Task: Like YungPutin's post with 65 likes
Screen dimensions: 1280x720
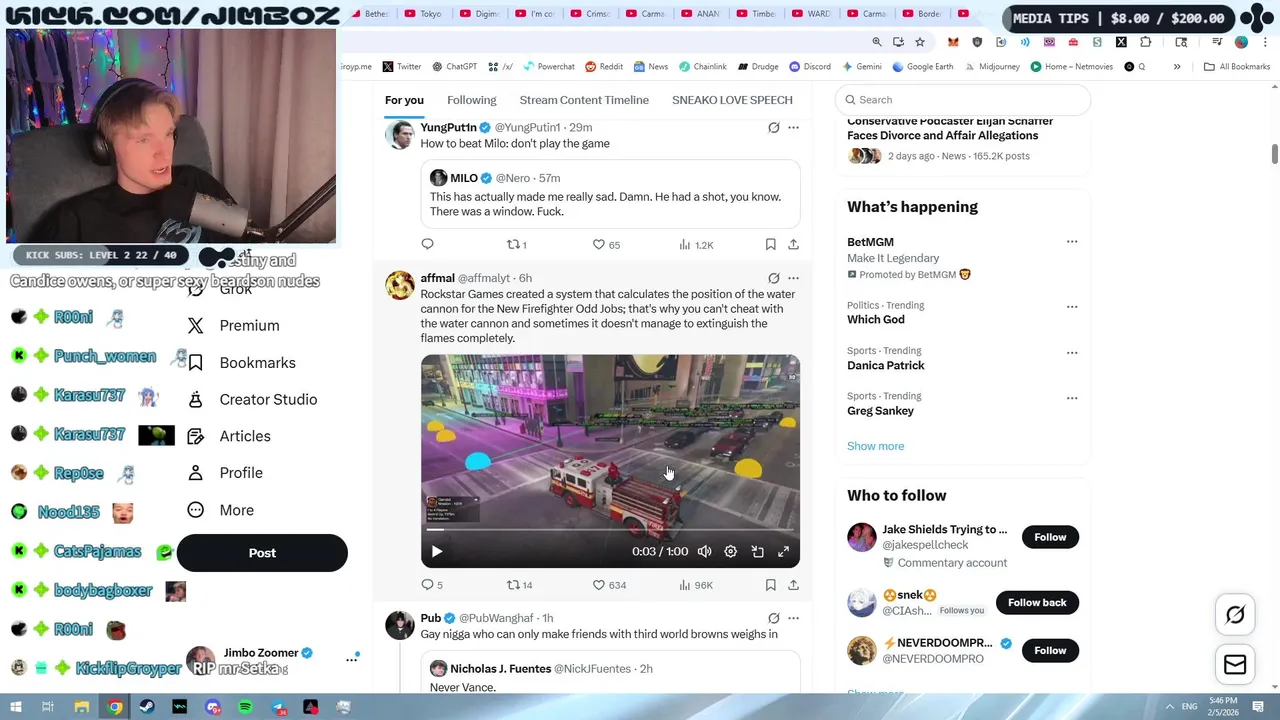Action: [x=606, y=244]
